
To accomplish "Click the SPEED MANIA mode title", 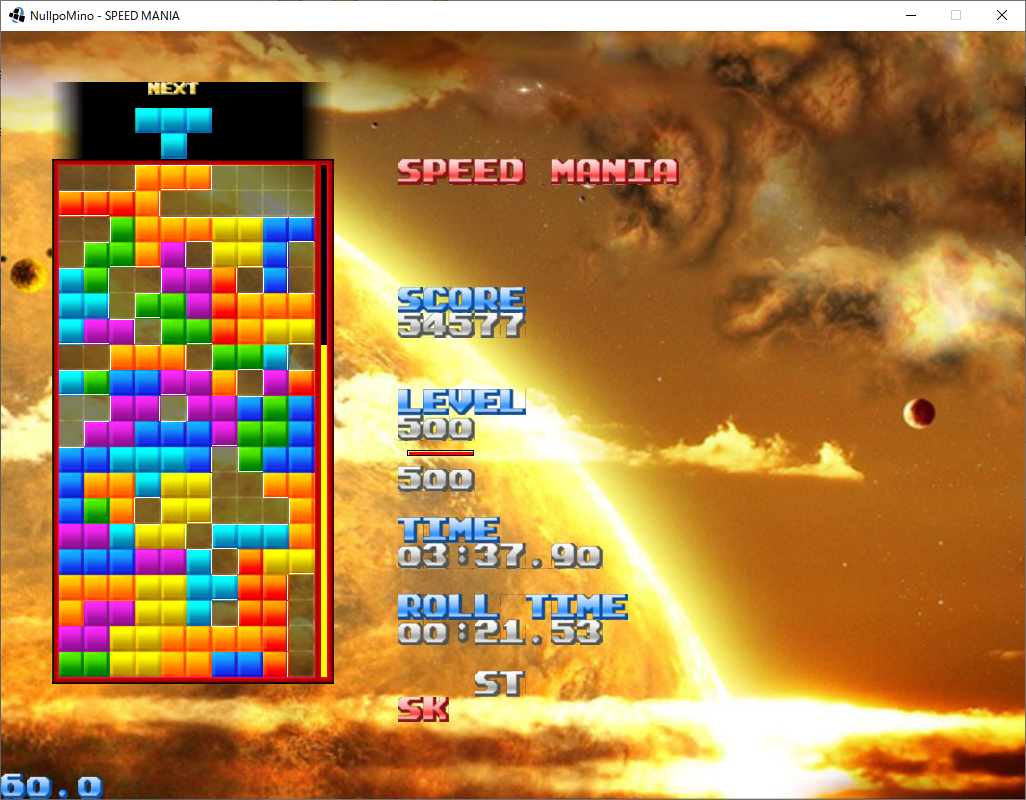I will [x=538, y=171].
